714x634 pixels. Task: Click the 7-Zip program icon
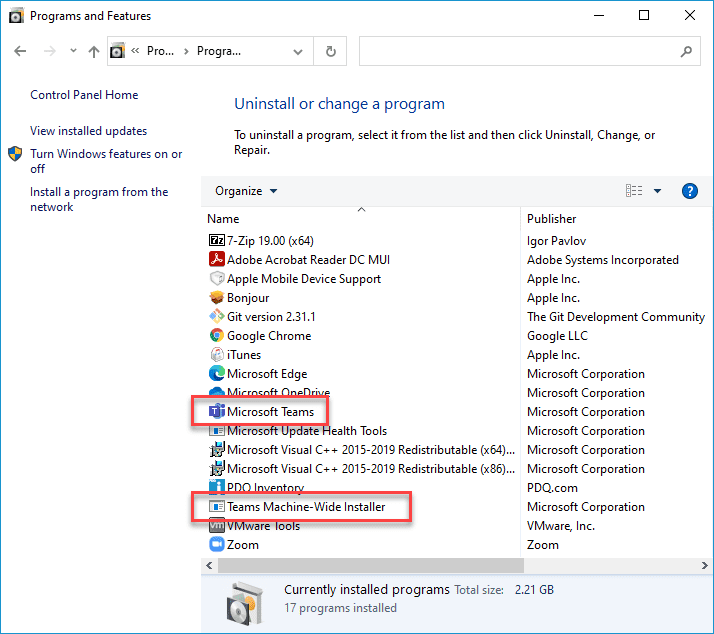(x=217, y=240)
